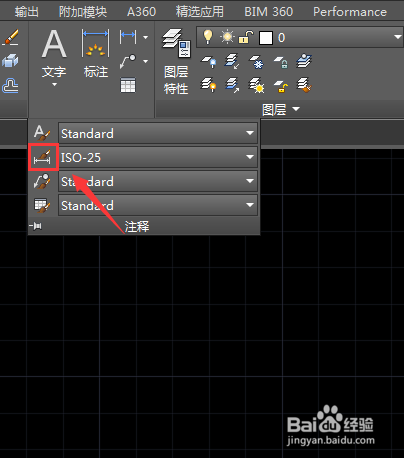This screenshot has height=458, width=404.
Task: Click the Erase tool icon
Action: point(10,37)
